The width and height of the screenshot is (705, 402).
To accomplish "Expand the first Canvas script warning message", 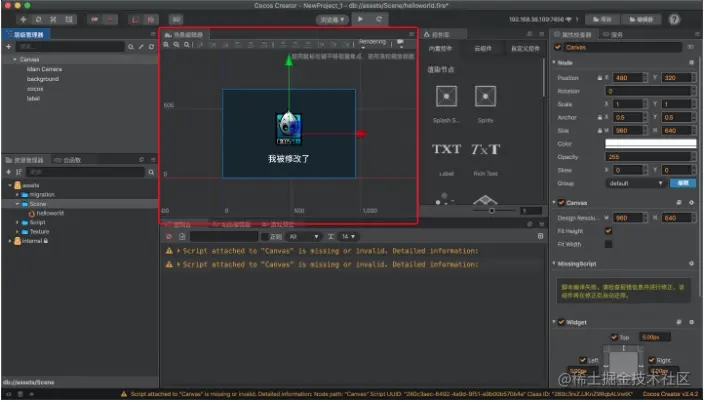I will pyautogui.click(x=178, y=251).
